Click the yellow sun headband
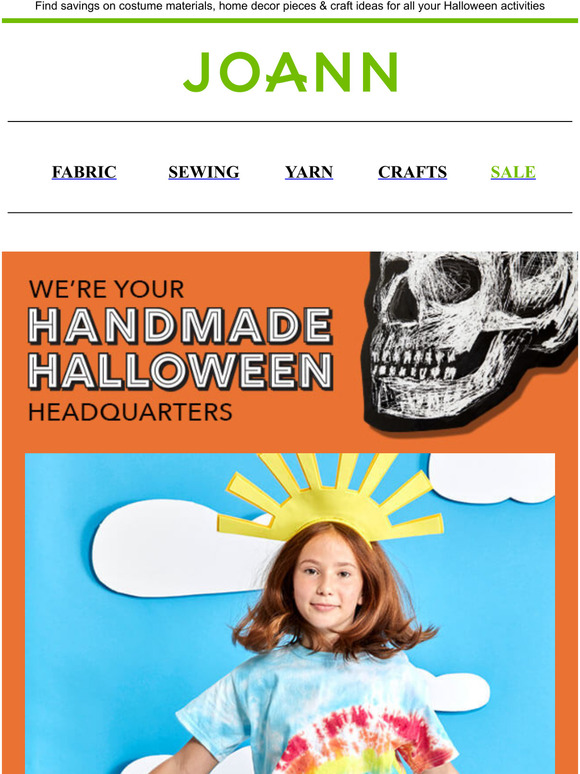 331,499
